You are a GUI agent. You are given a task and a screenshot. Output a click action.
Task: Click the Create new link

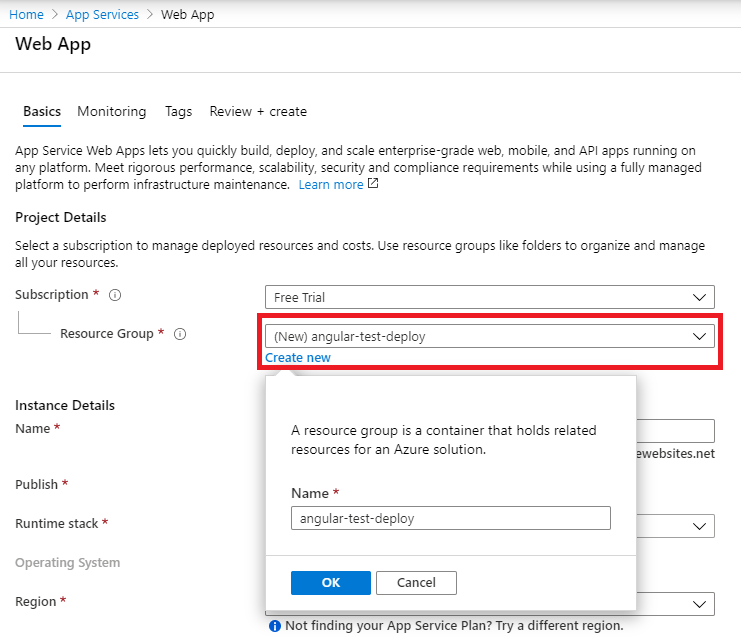[x=298, y=358]
